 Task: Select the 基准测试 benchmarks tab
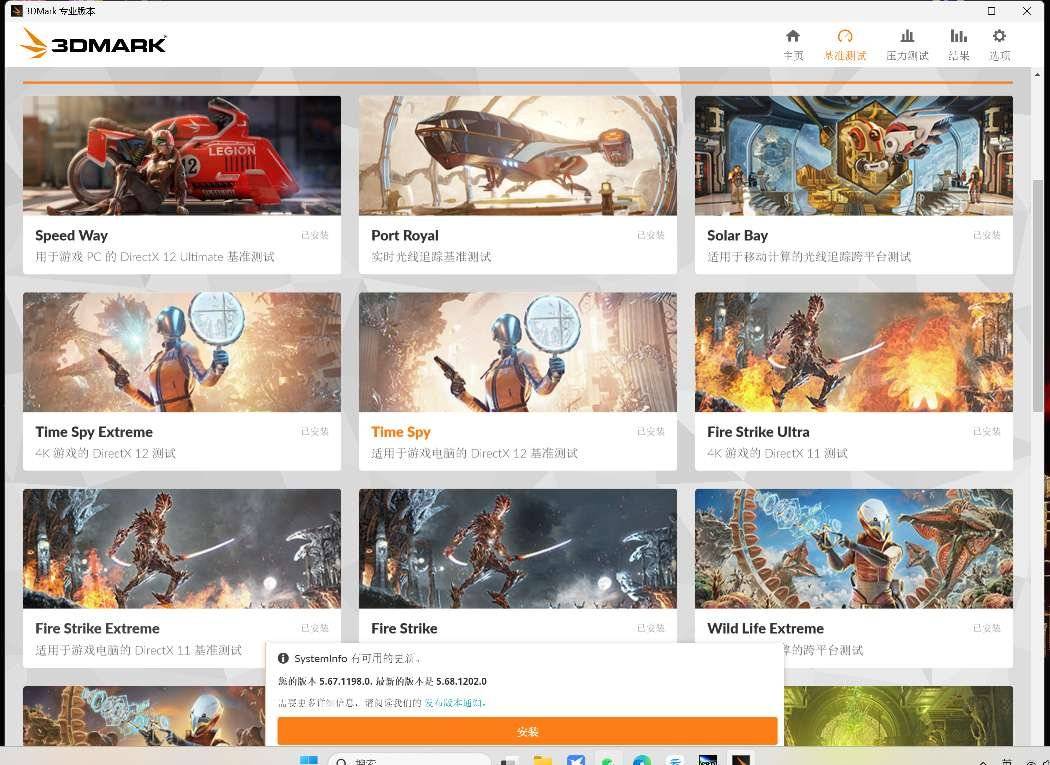click(x=844, y=45)
